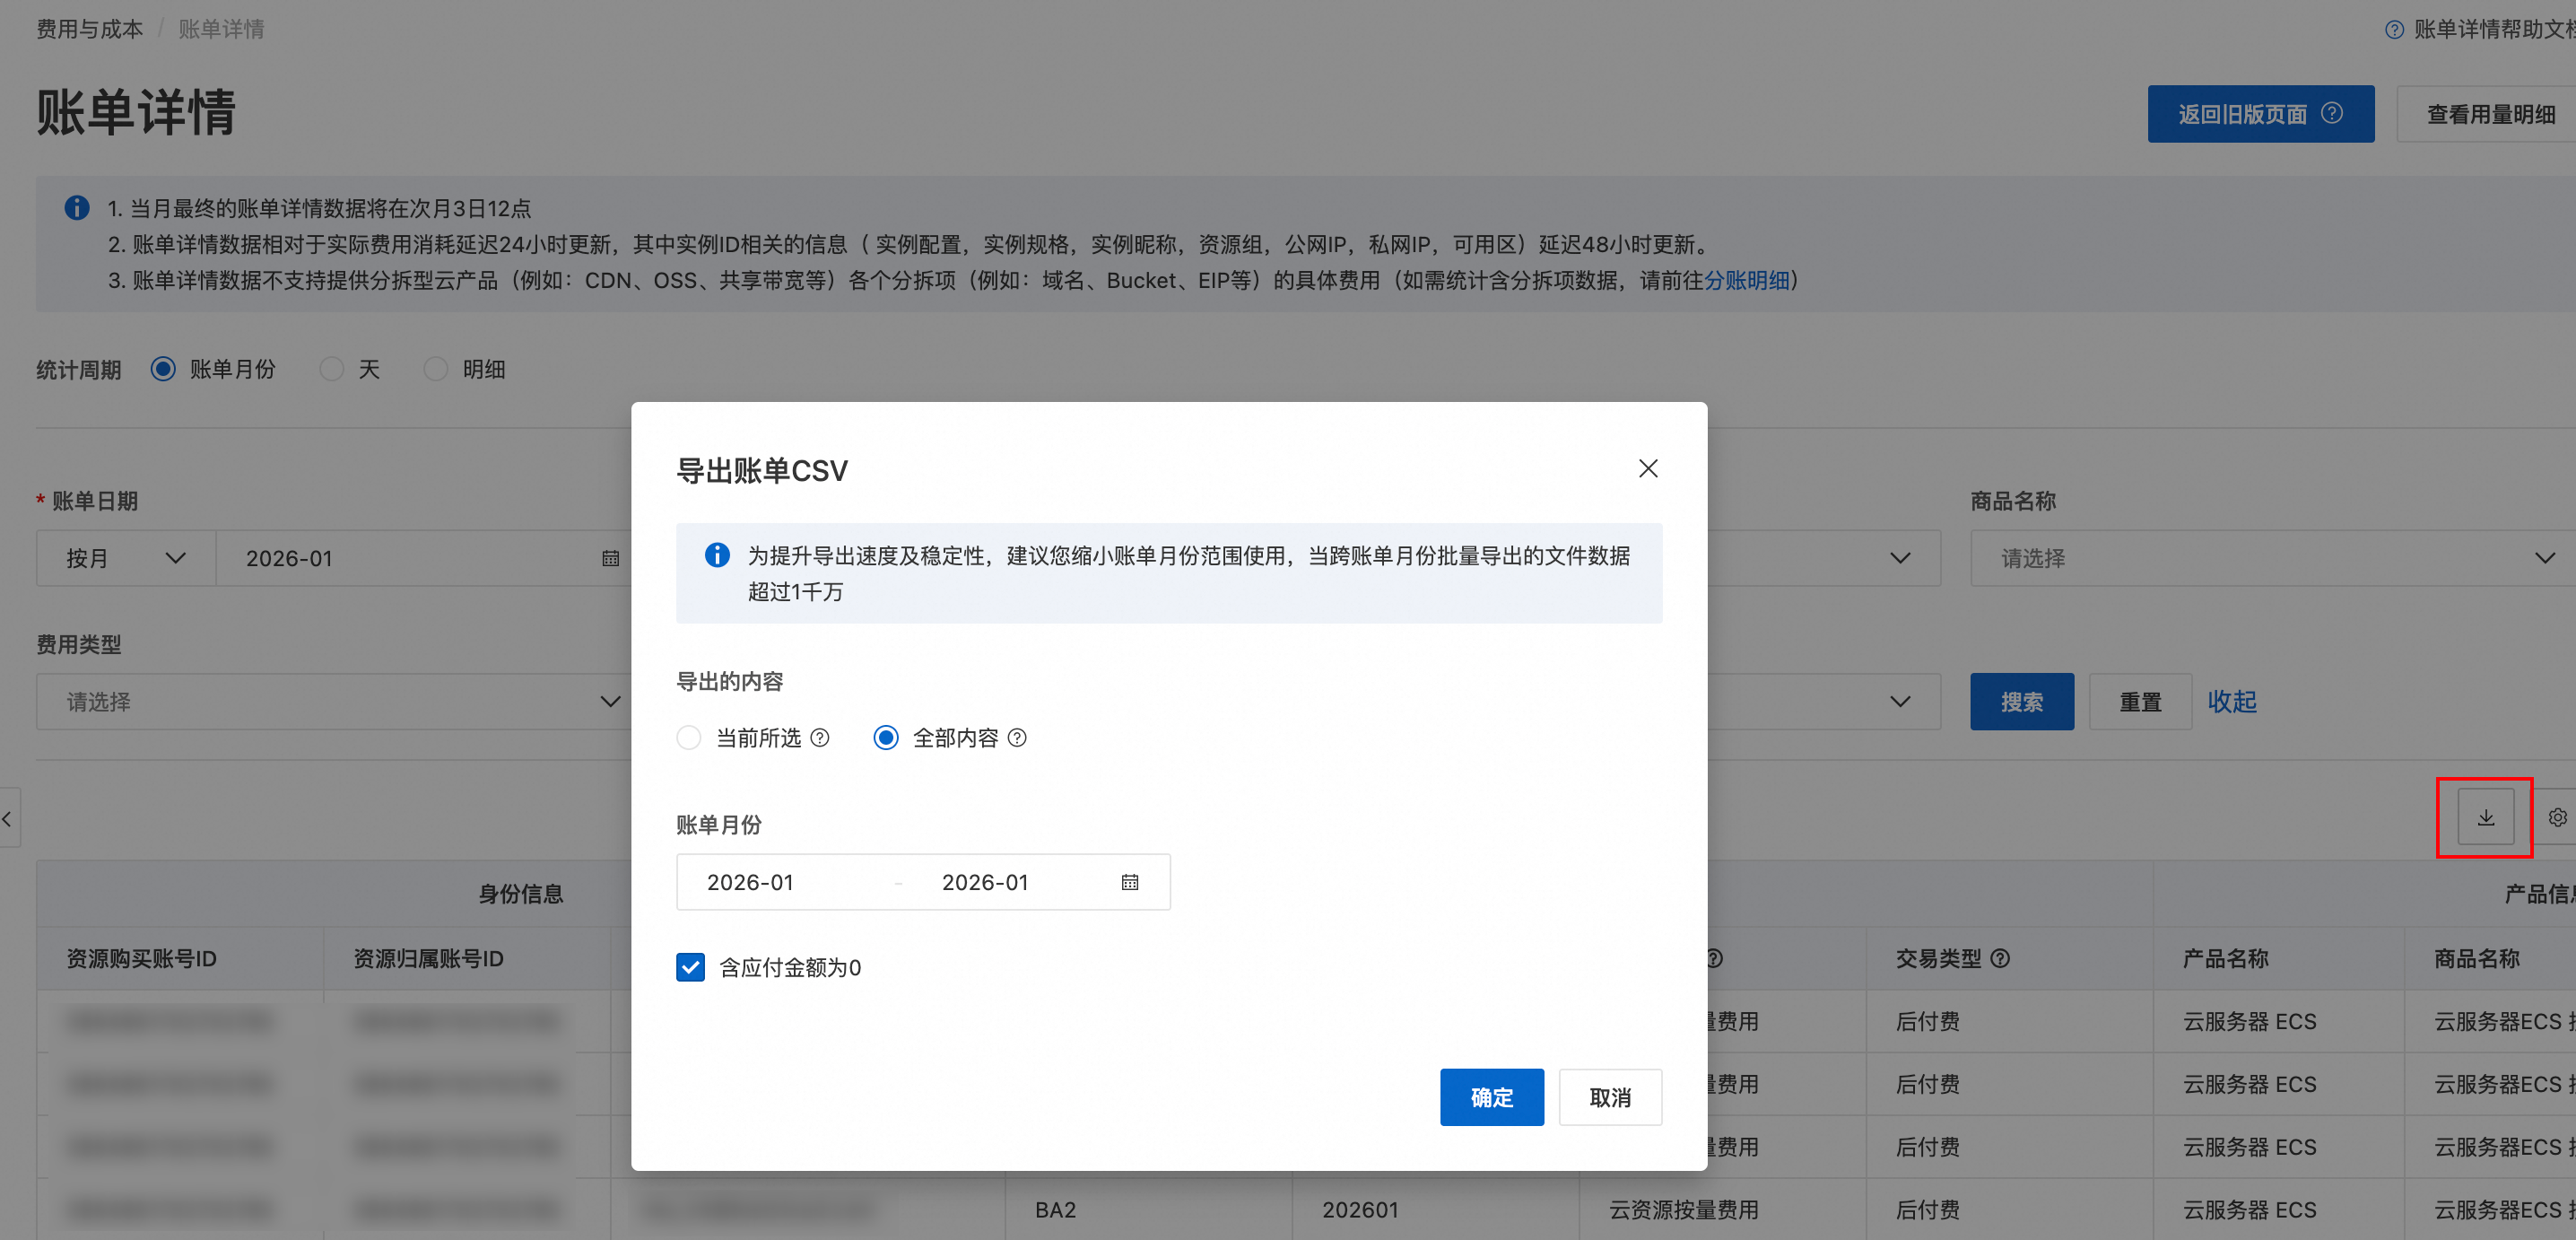Click the 取消 cancel button

pos(1609,1097)
